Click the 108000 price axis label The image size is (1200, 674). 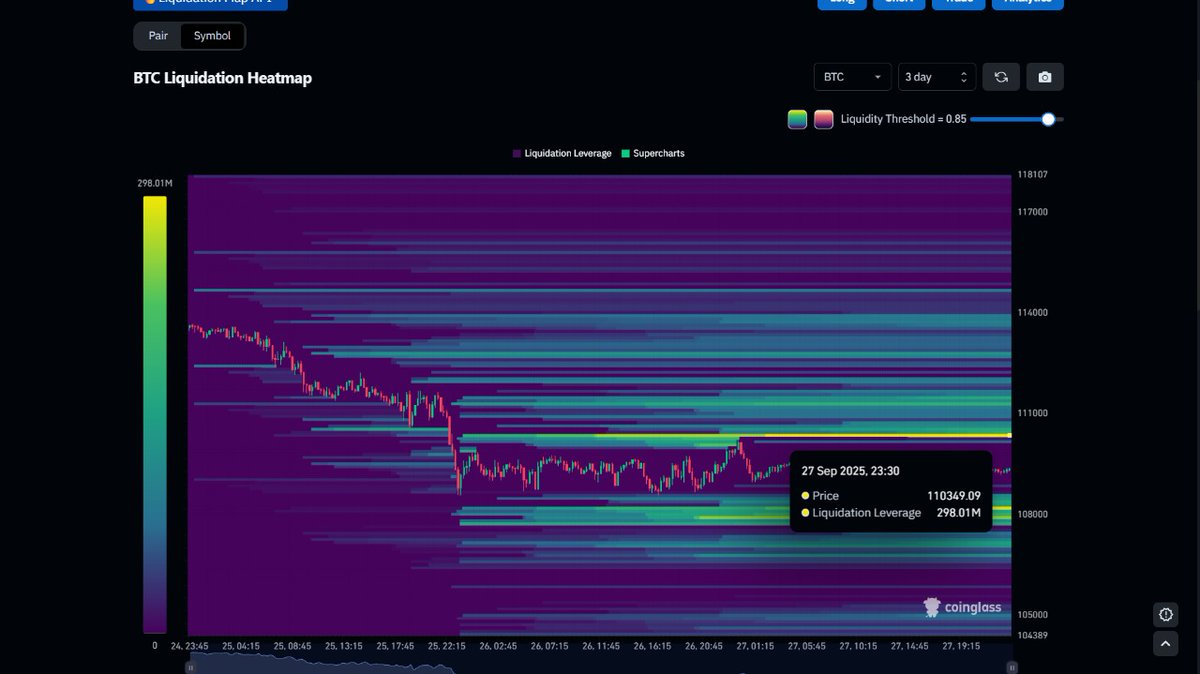click(x=1034, y=514)
